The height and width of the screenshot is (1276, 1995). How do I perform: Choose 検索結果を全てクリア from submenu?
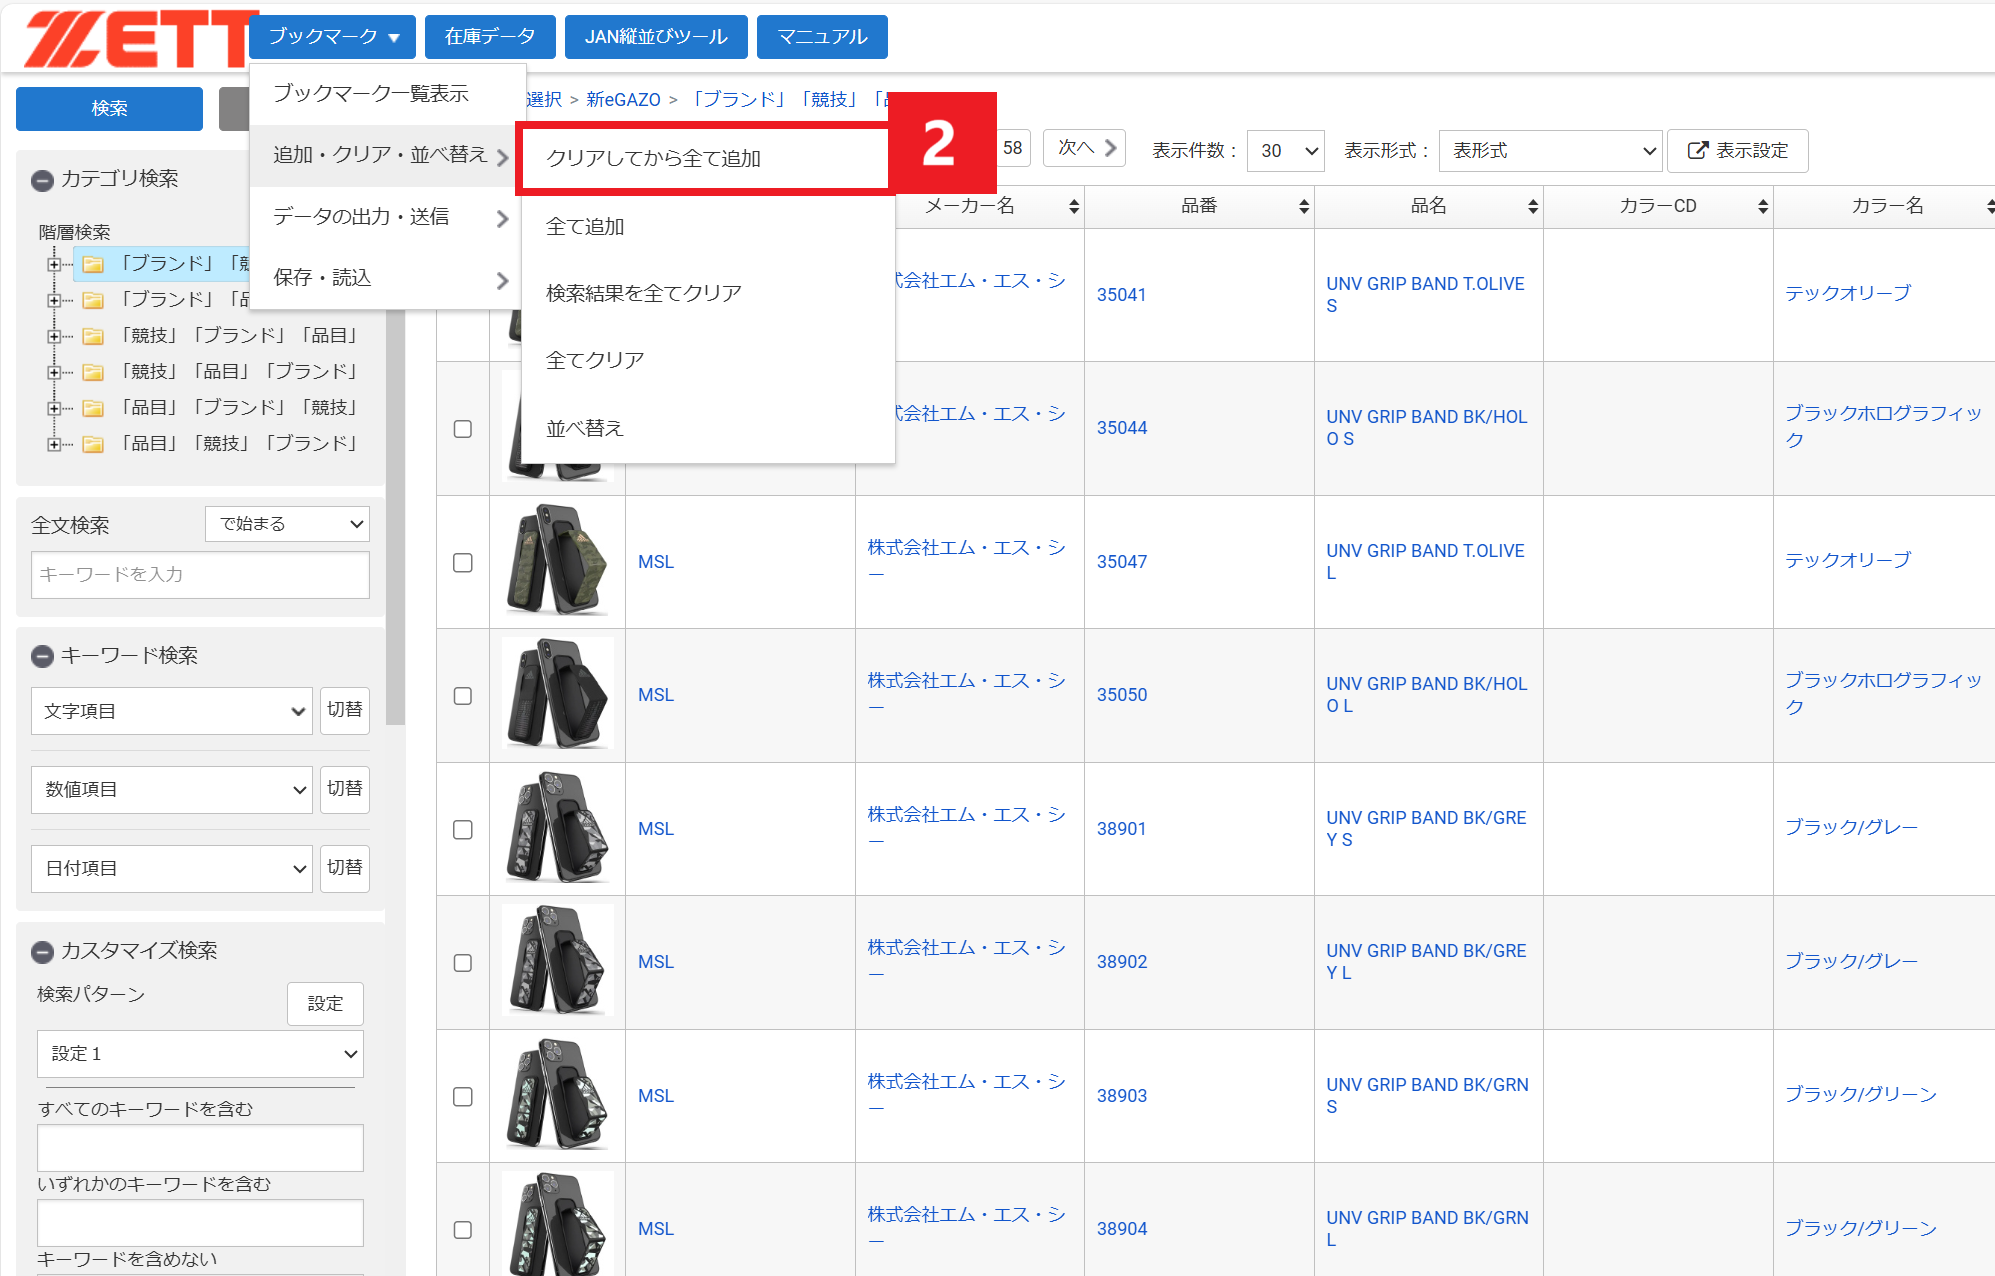coord(708,293)
